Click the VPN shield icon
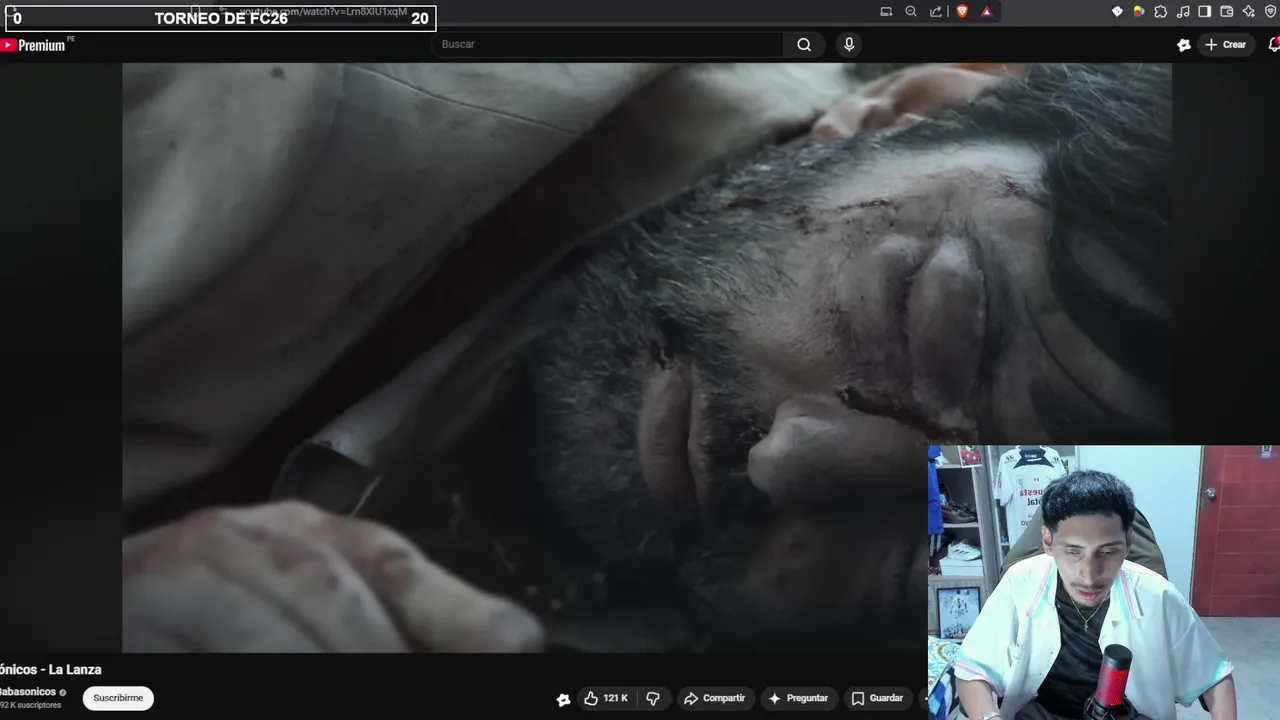This screenshot has width=1280, height=720. point(1271,11)
